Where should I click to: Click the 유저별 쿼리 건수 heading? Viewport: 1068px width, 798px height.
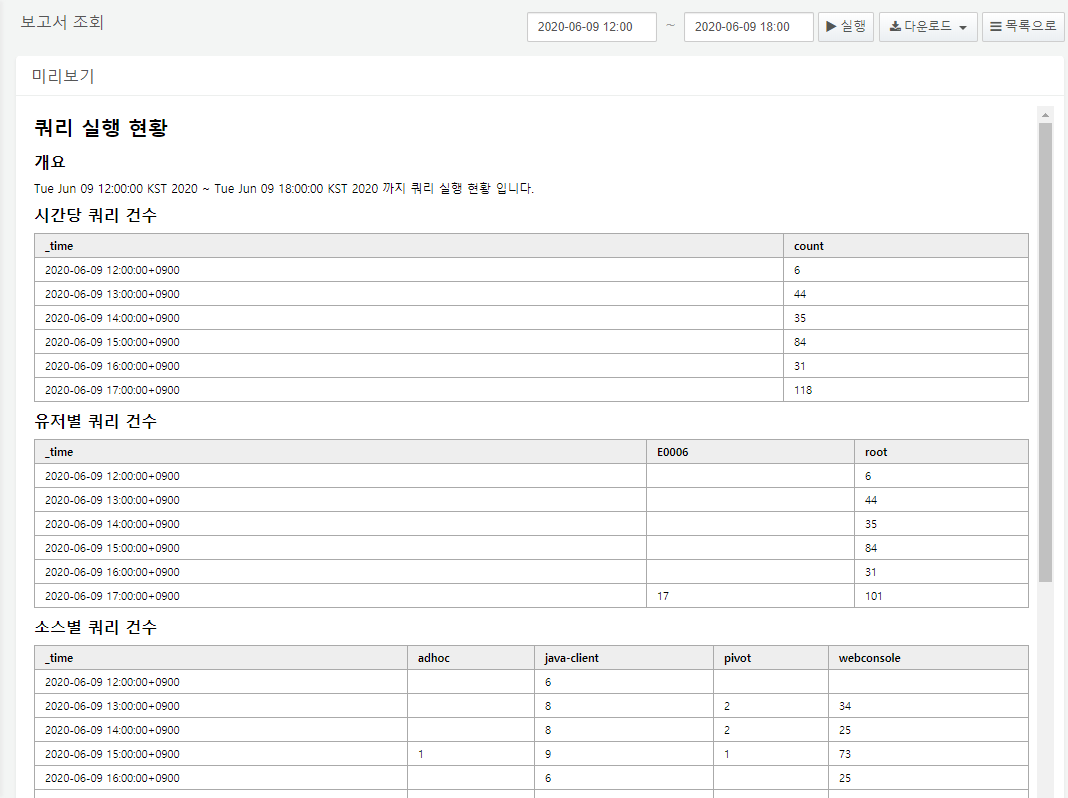point(95,421)
